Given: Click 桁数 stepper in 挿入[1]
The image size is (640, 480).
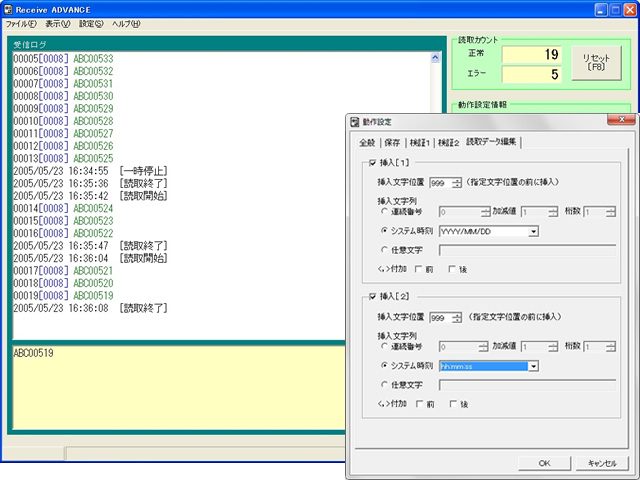Looking at the screenshot, I should [x=611, y=212].
